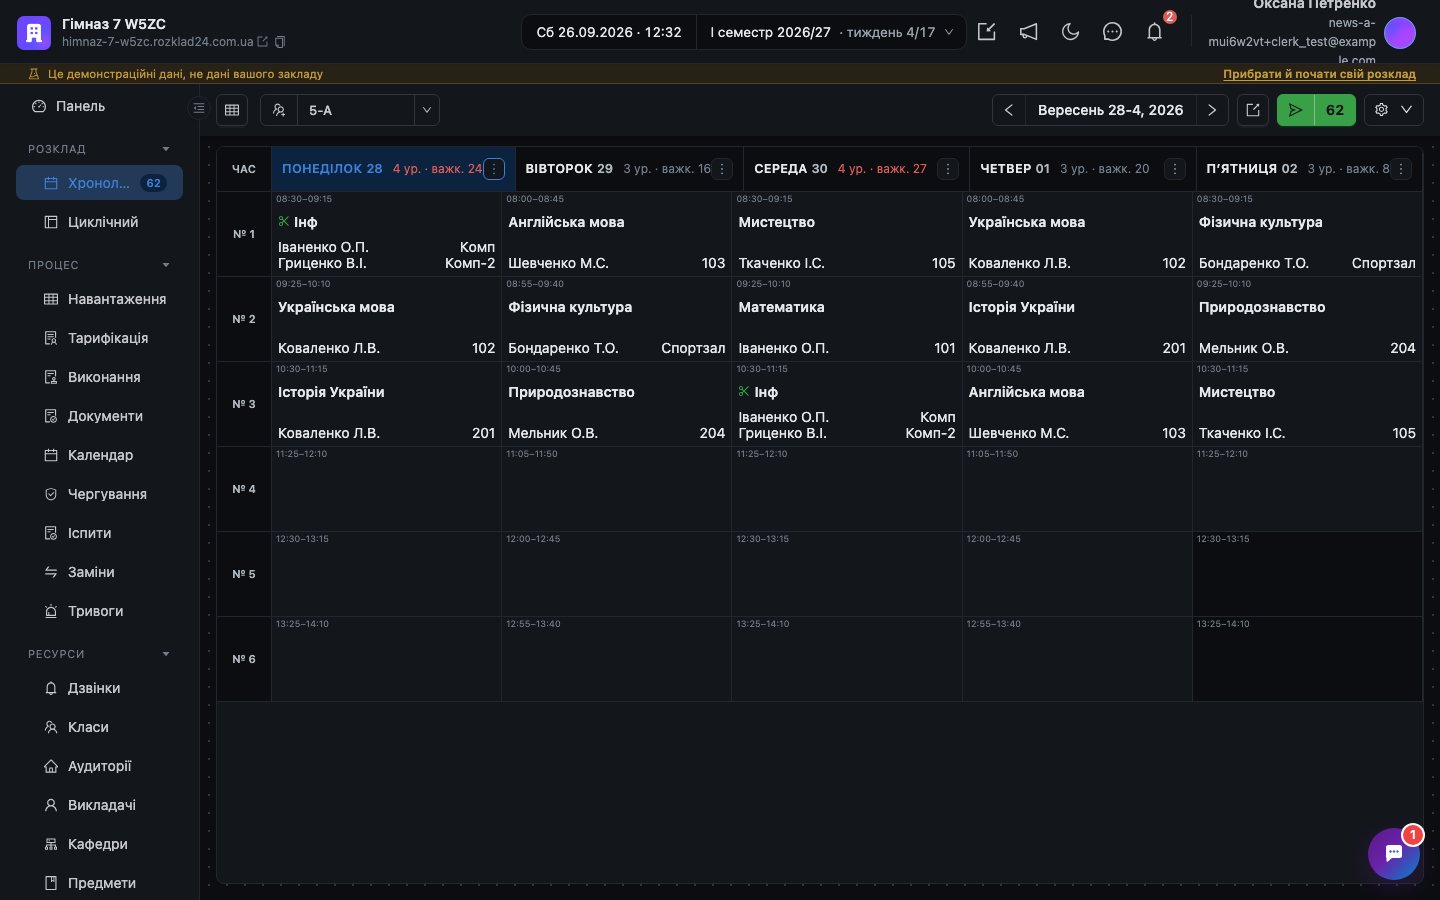Open the Навантаження menu item
The height and width of the screenshot is (900, 1440).
tap(99, 299)
